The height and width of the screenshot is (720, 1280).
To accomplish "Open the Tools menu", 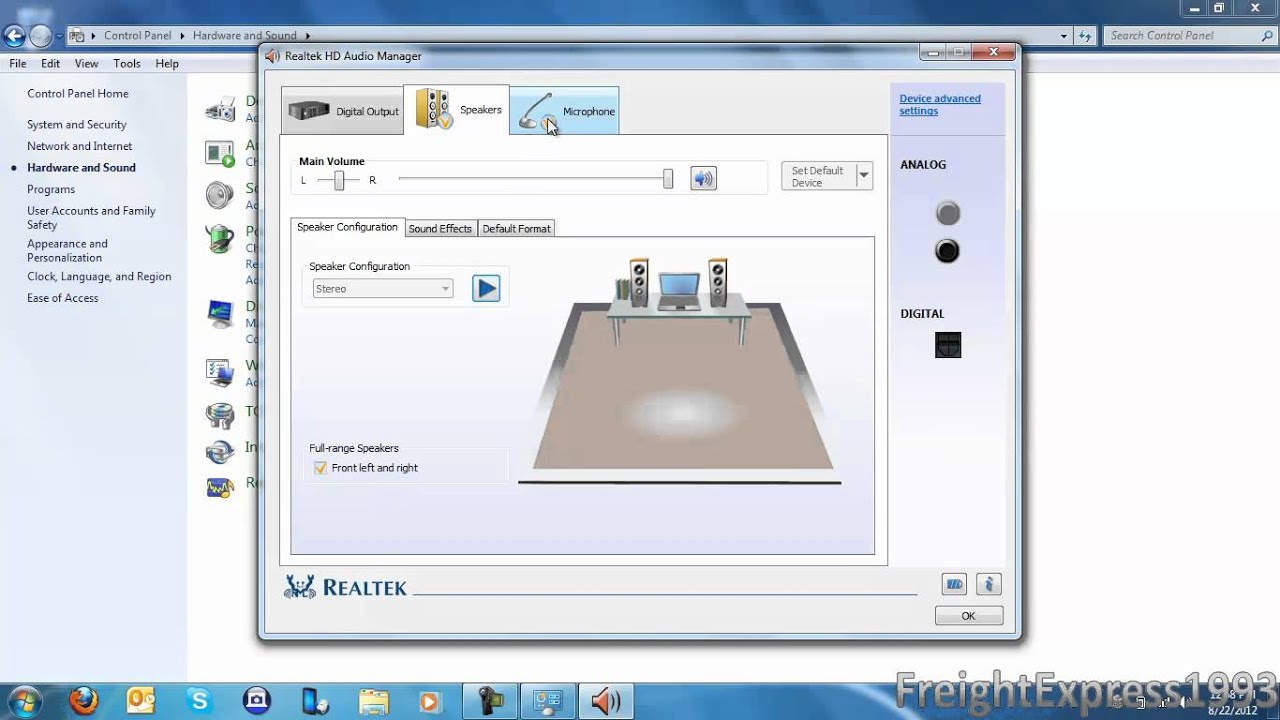I will pos(127,63).
